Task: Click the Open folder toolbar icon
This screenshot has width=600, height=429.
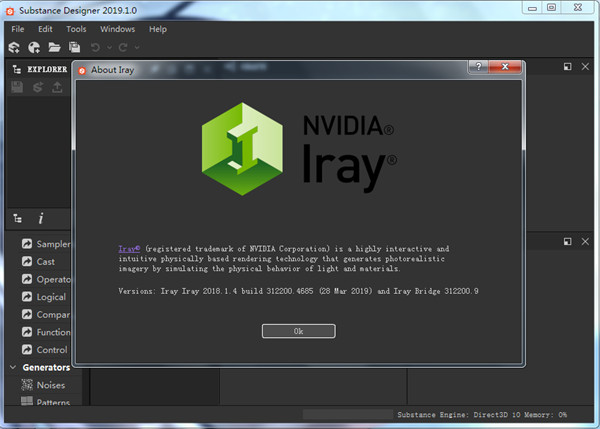Action: [54, 47]
